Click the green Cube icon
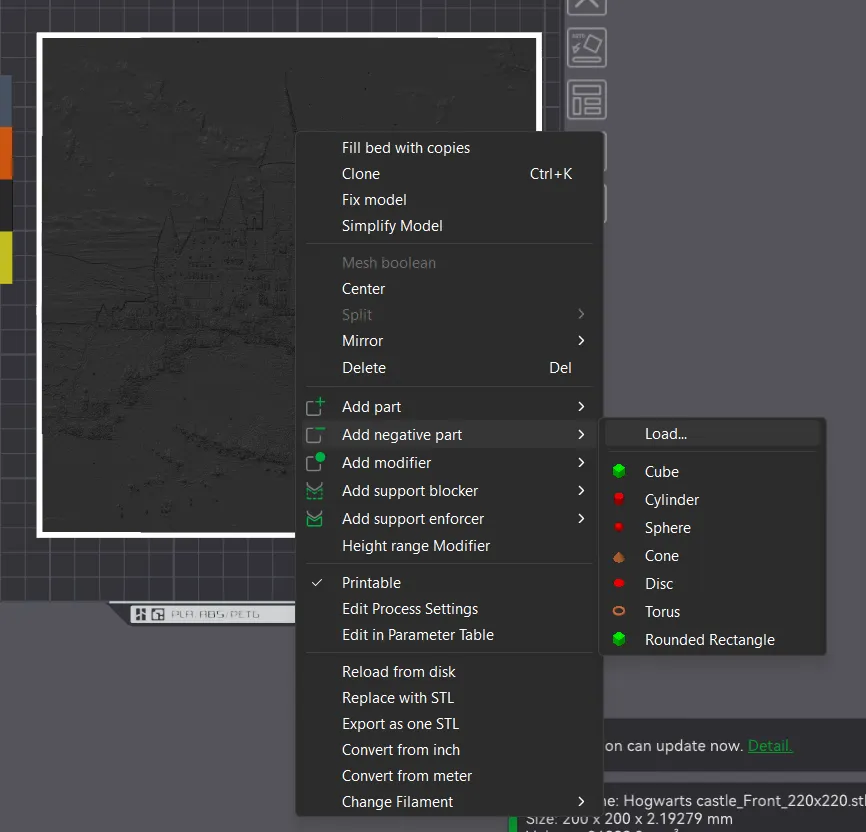The image size is (866, 832). click(x=619, y=471)
